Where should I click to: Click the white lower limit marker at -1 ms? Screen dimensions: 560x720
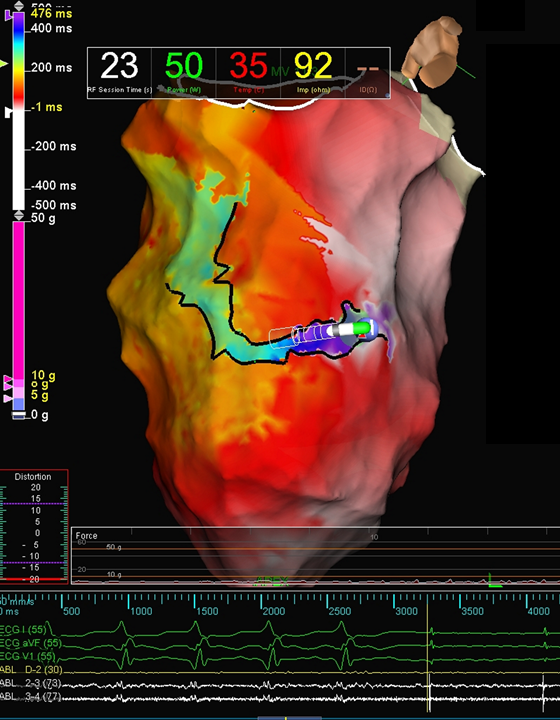(8, 112)
